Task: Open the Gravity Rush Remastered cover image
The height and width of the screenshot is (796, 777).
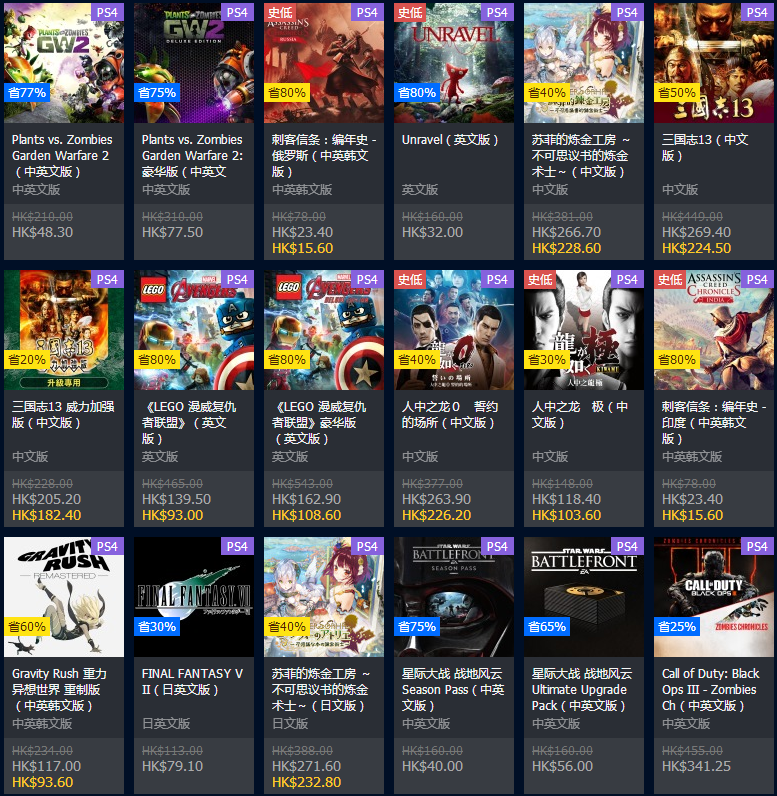Action: 64,597
